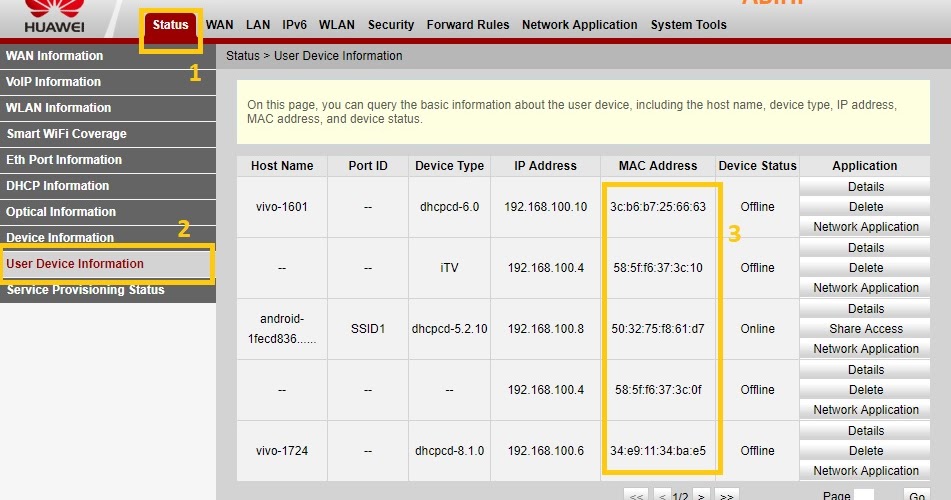Select device type dhcpcd-8.1.0

click(449, 451)
